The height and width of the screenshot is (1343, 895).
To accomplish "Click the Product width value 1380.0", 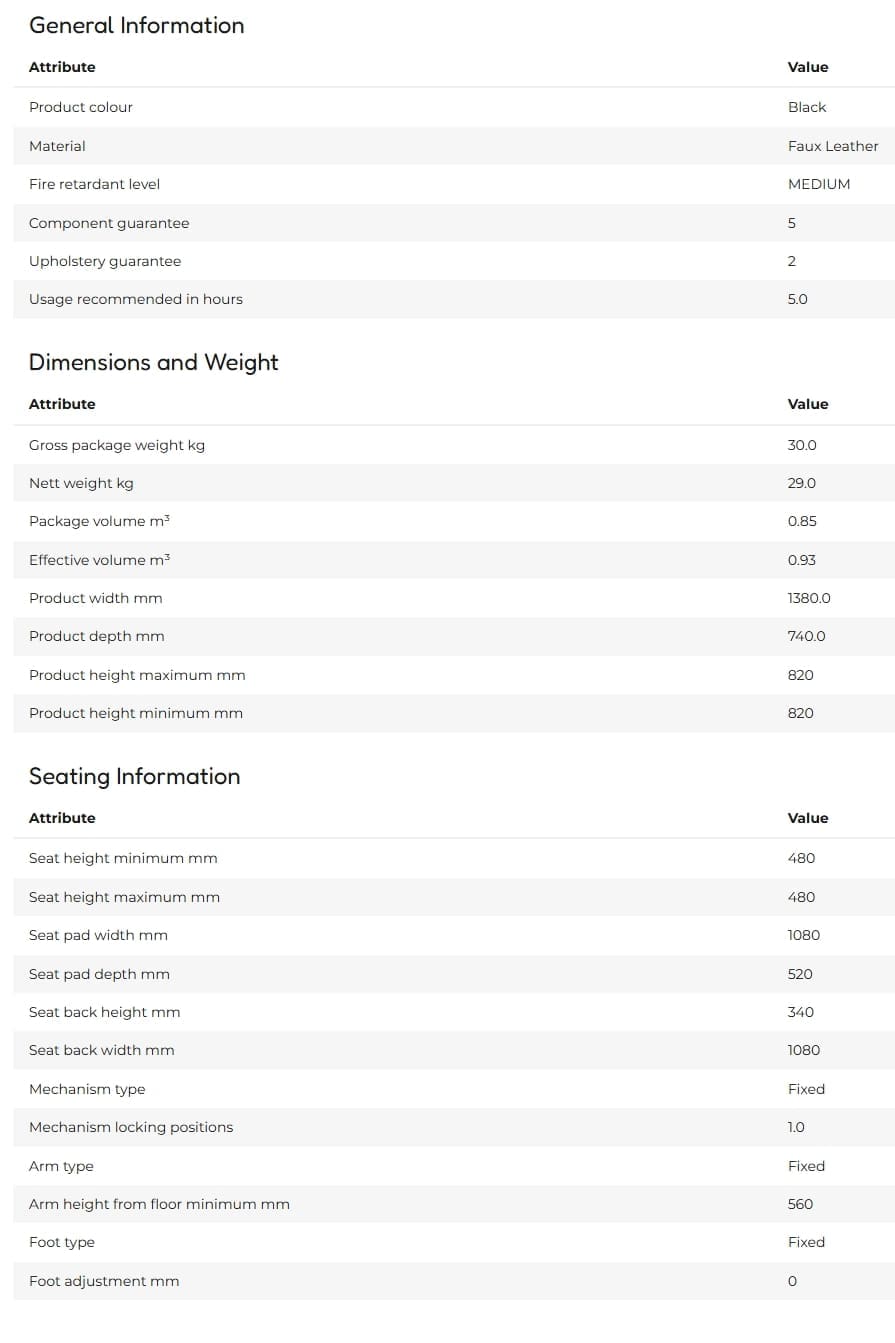I will [809, 598].
